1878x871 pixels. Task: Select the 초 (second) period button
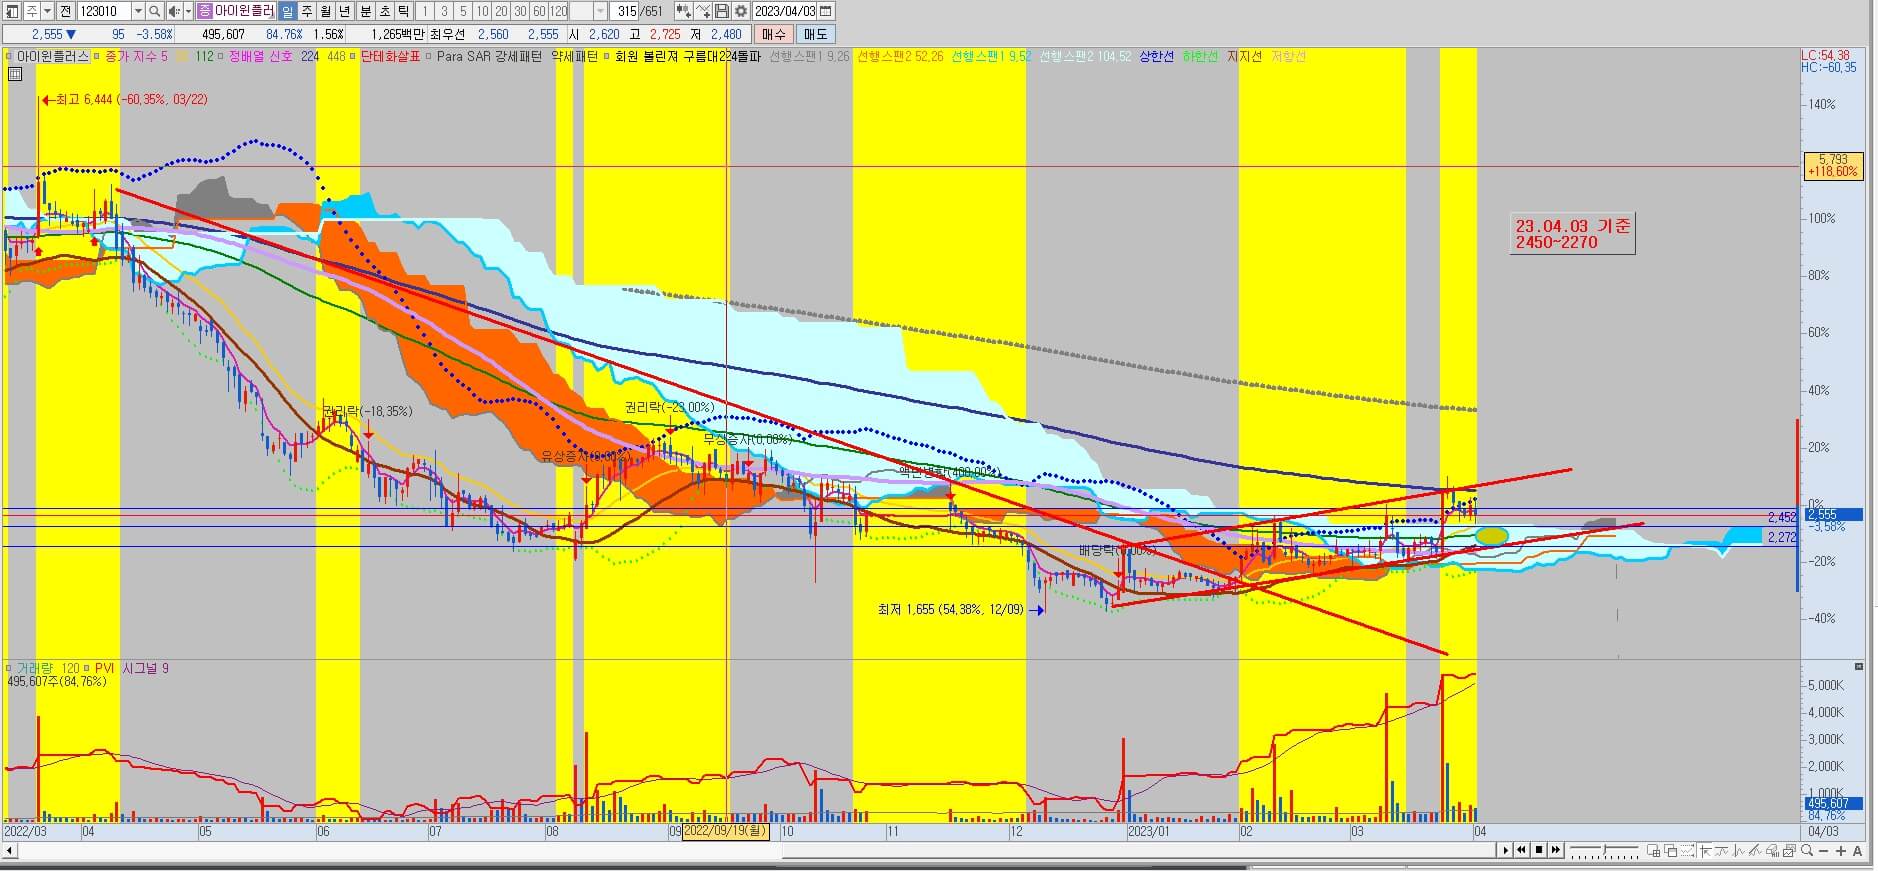click(x=385, y=11)
